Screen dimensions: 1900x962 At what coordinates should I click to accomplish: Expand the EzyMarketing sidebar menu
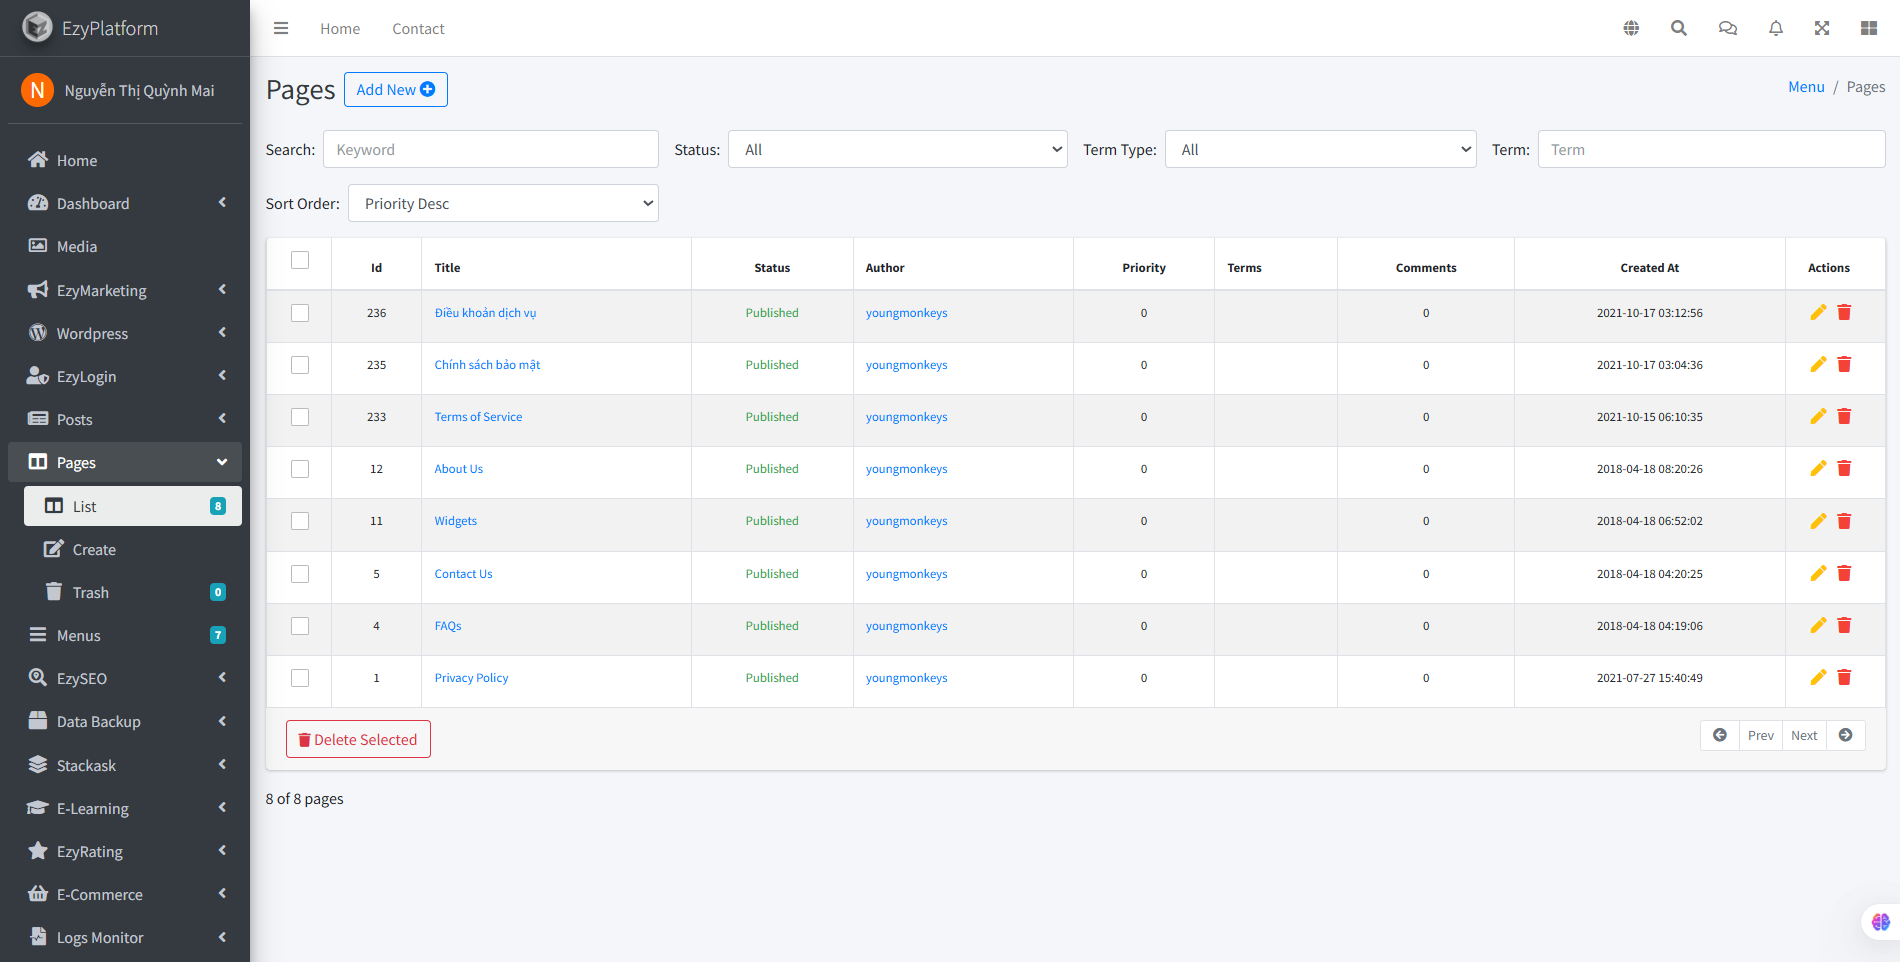[x=125, y=290]
